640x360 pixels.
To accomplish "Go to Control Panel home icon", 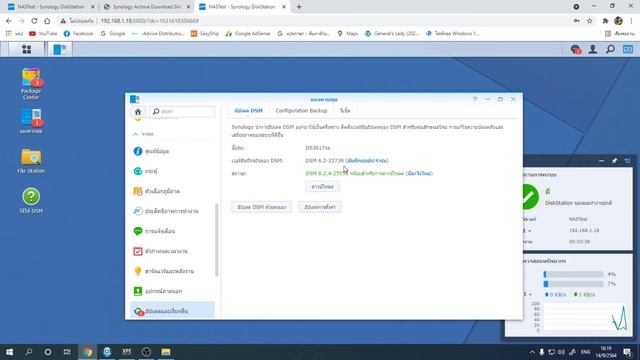I will (138, 111).
